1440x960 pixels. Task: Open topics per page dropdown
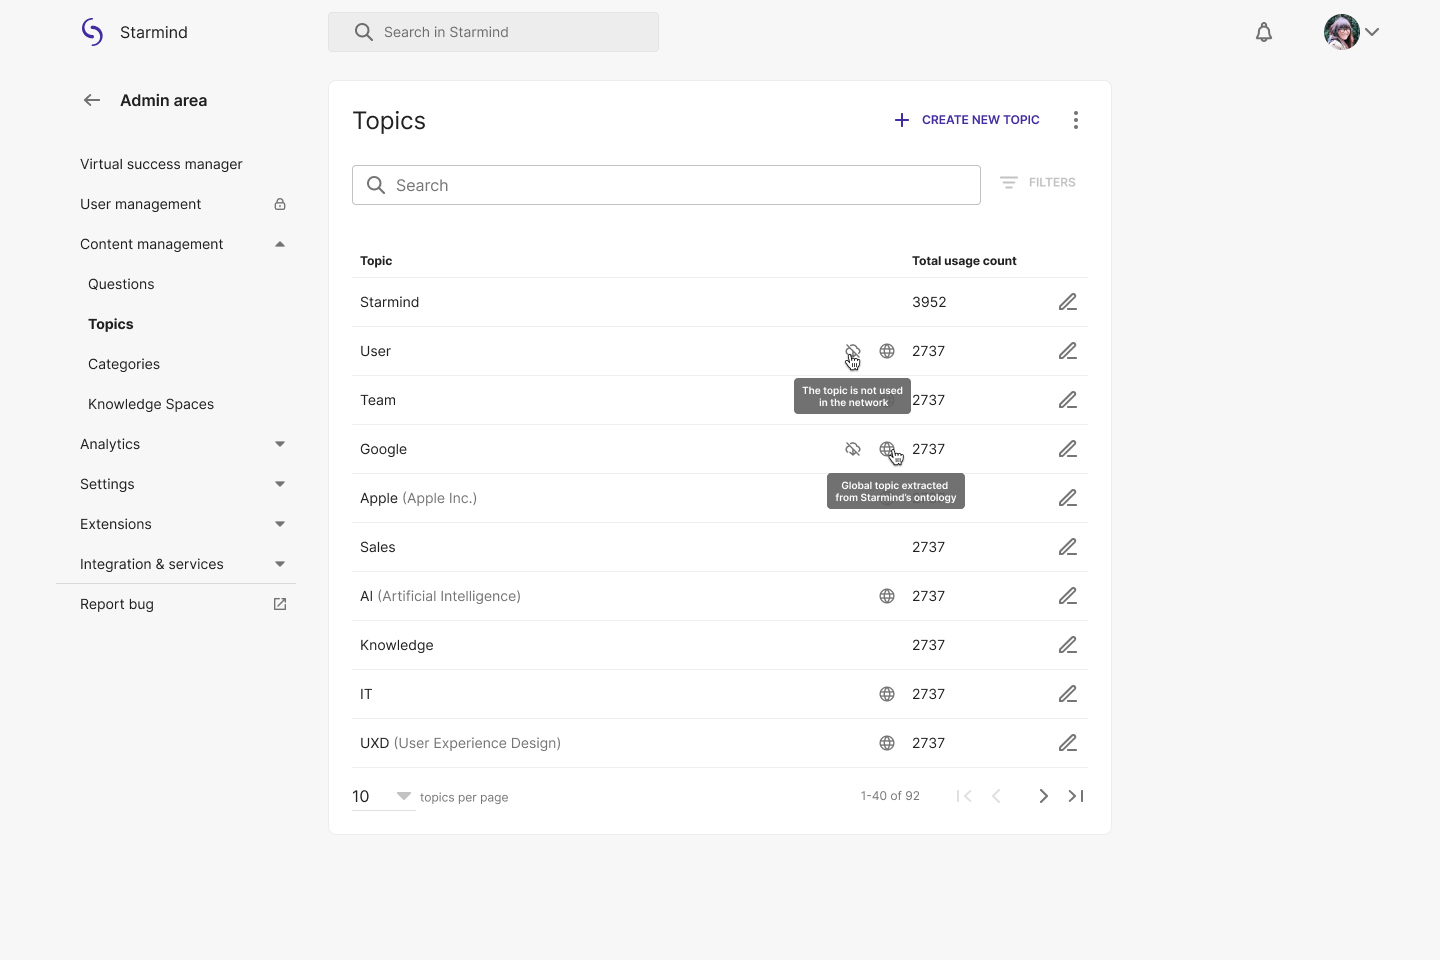tap(383, 796)
